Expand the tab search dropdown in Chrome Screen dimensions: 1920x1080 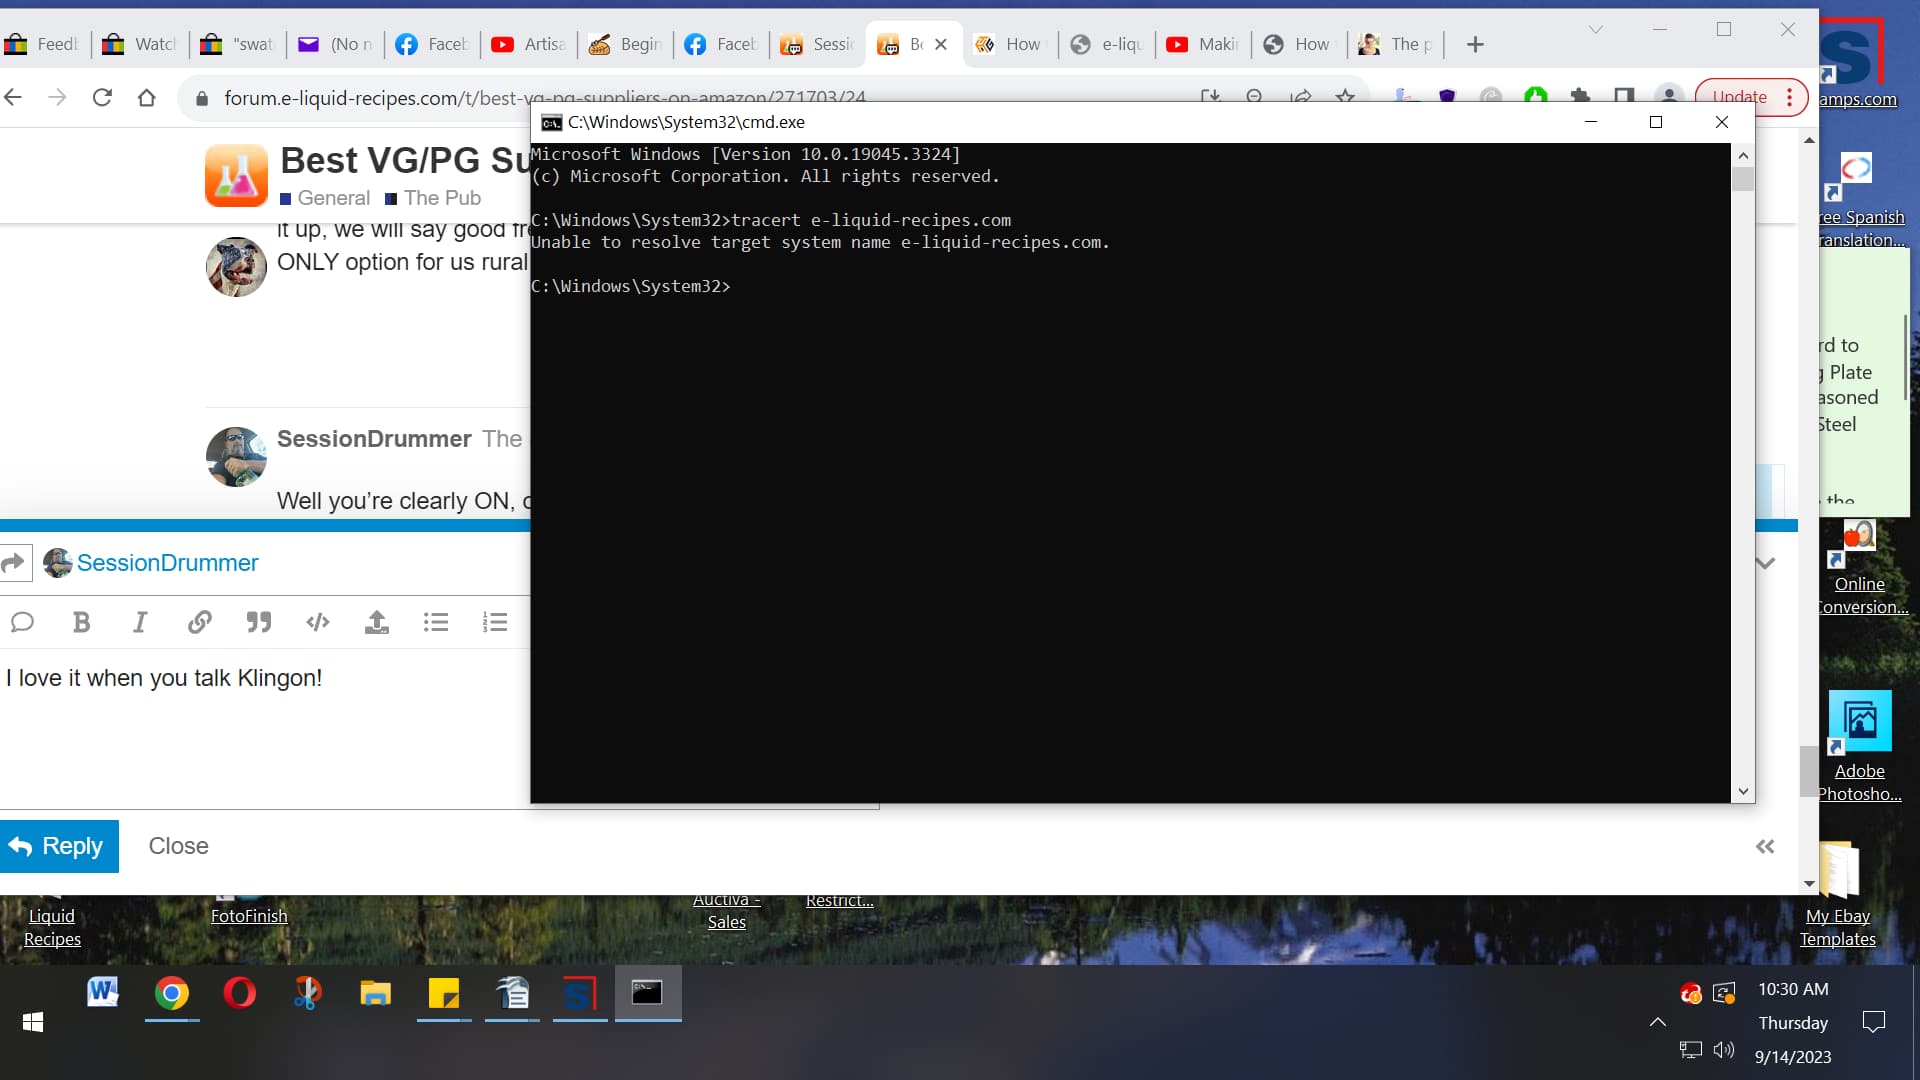1595,30
